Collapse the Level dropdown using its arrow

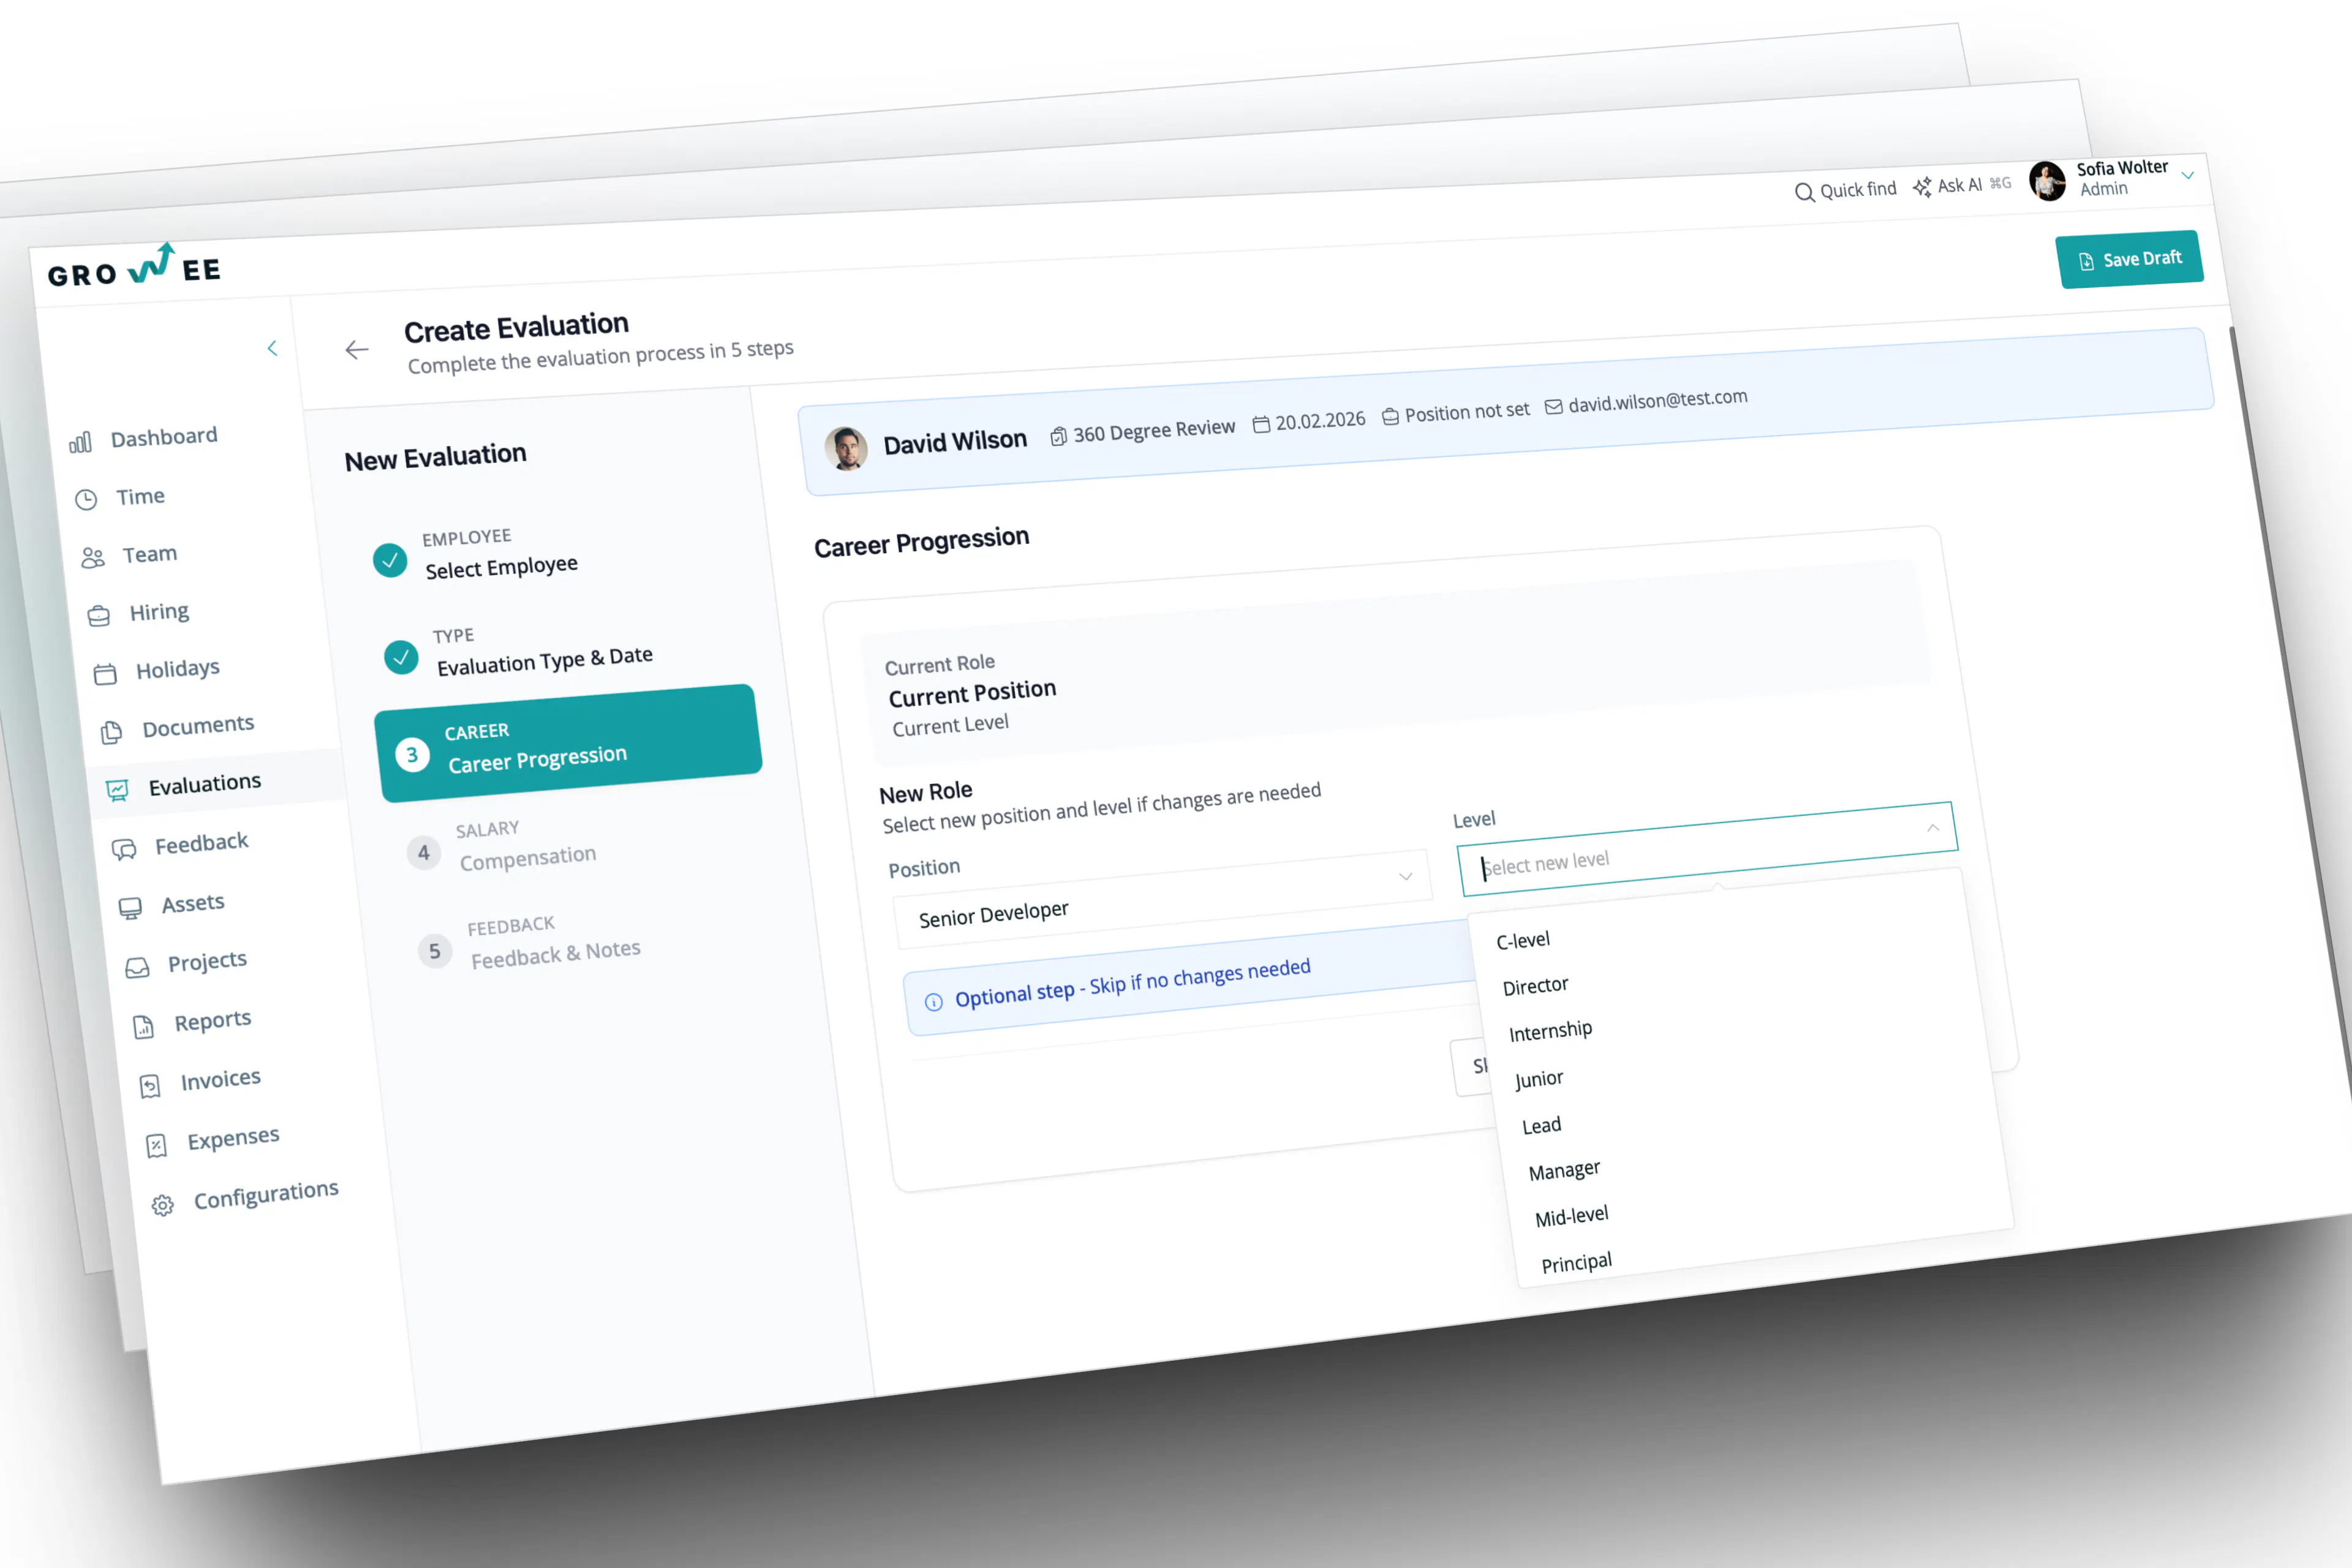[x=1932, y=828]
